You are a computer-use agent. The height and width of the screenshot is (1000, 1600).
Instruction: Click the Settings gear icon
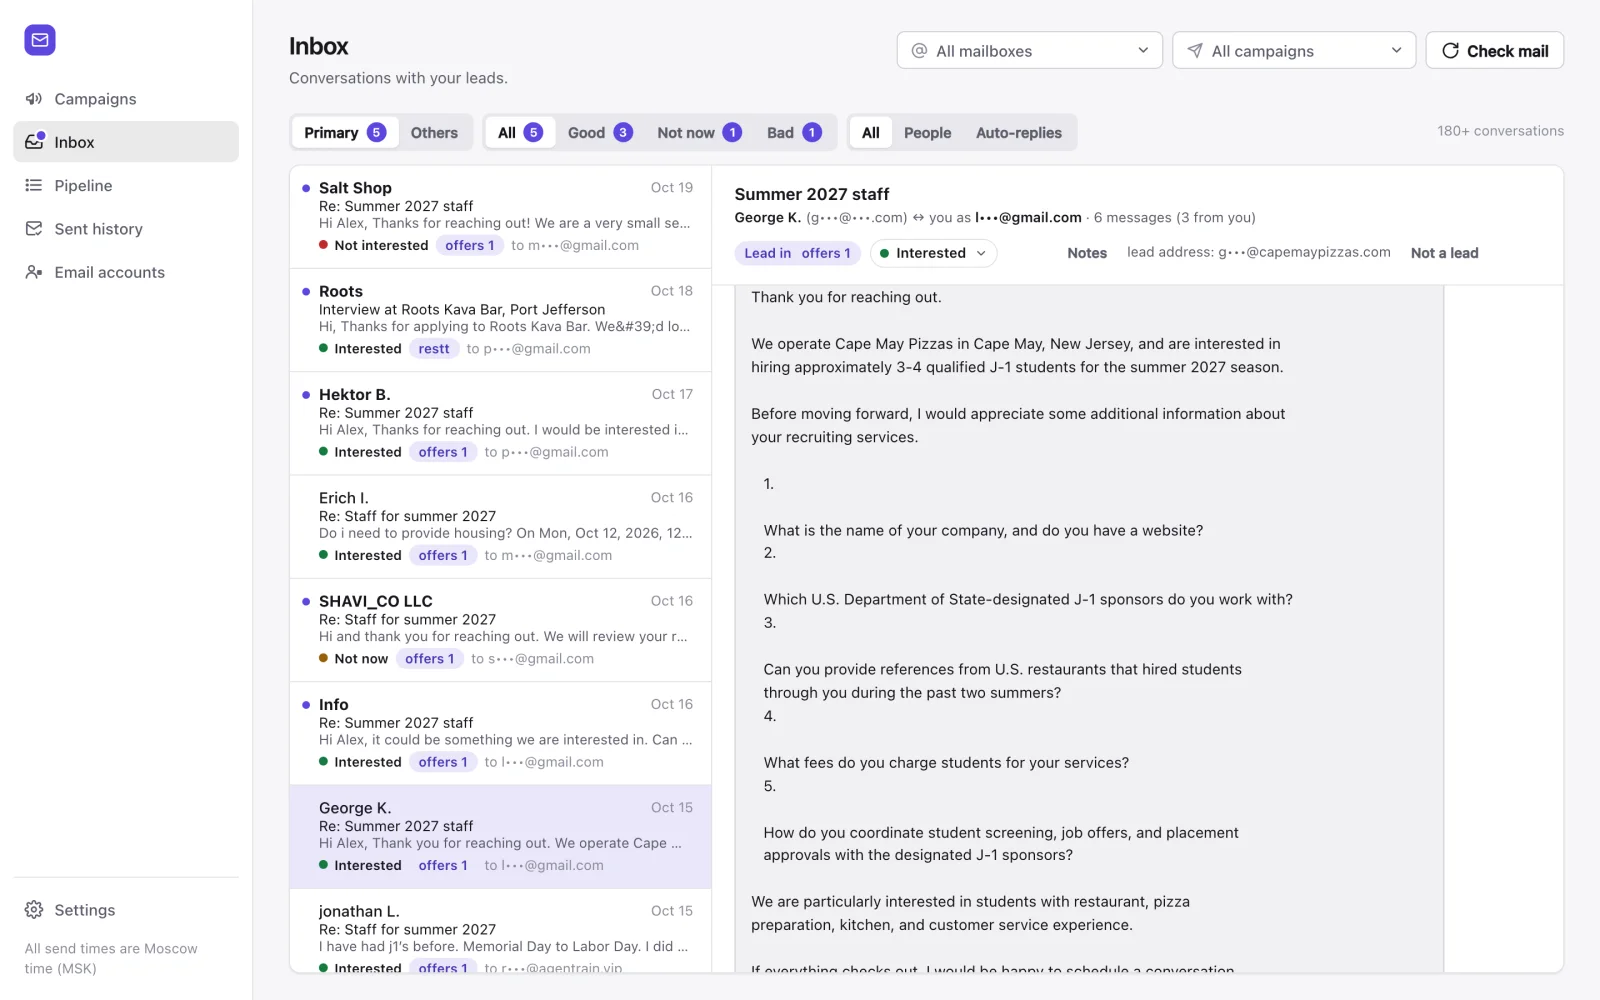click(34, 910)
